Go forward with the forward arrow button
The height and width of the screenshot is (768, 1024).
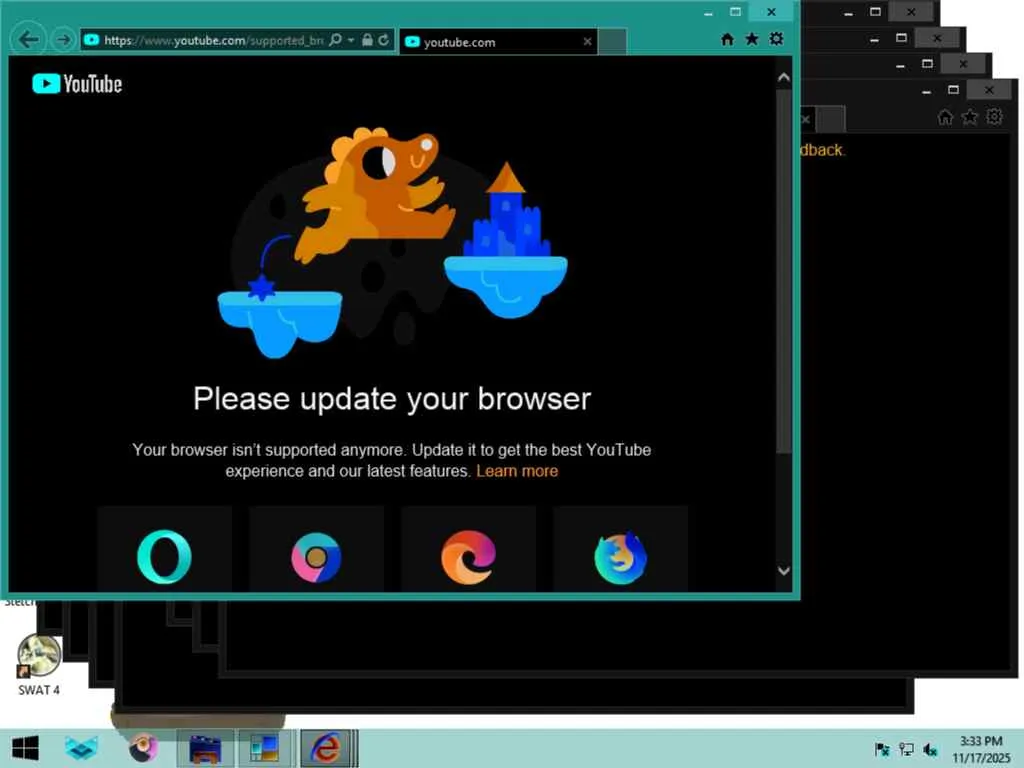click(x=63, y=40)
